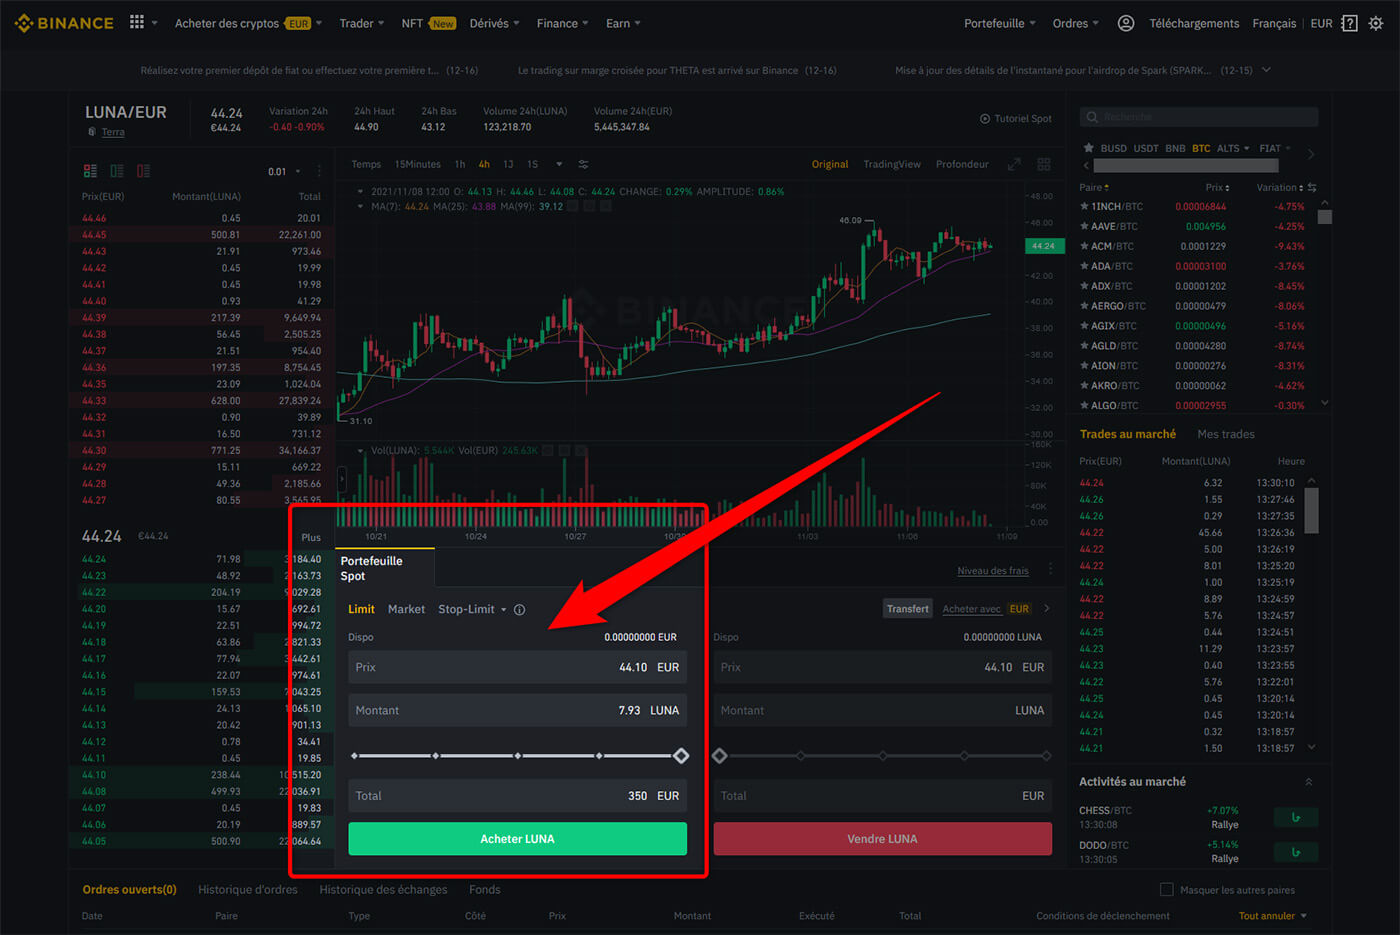The width and height of the screenshot is (1400, 935).
Task: Open the user profile account icon
Action: [x=1126, y=23]
